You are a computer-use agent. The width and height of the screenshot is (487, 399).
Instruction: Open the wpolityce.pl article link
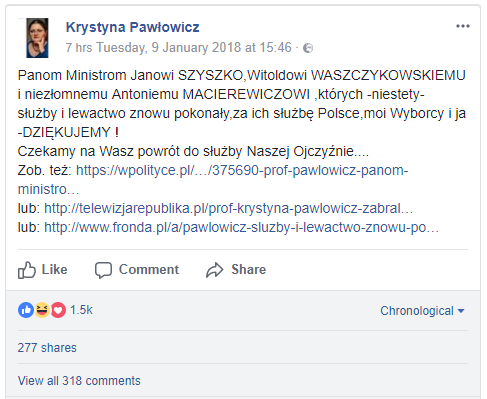click(213, 180)
